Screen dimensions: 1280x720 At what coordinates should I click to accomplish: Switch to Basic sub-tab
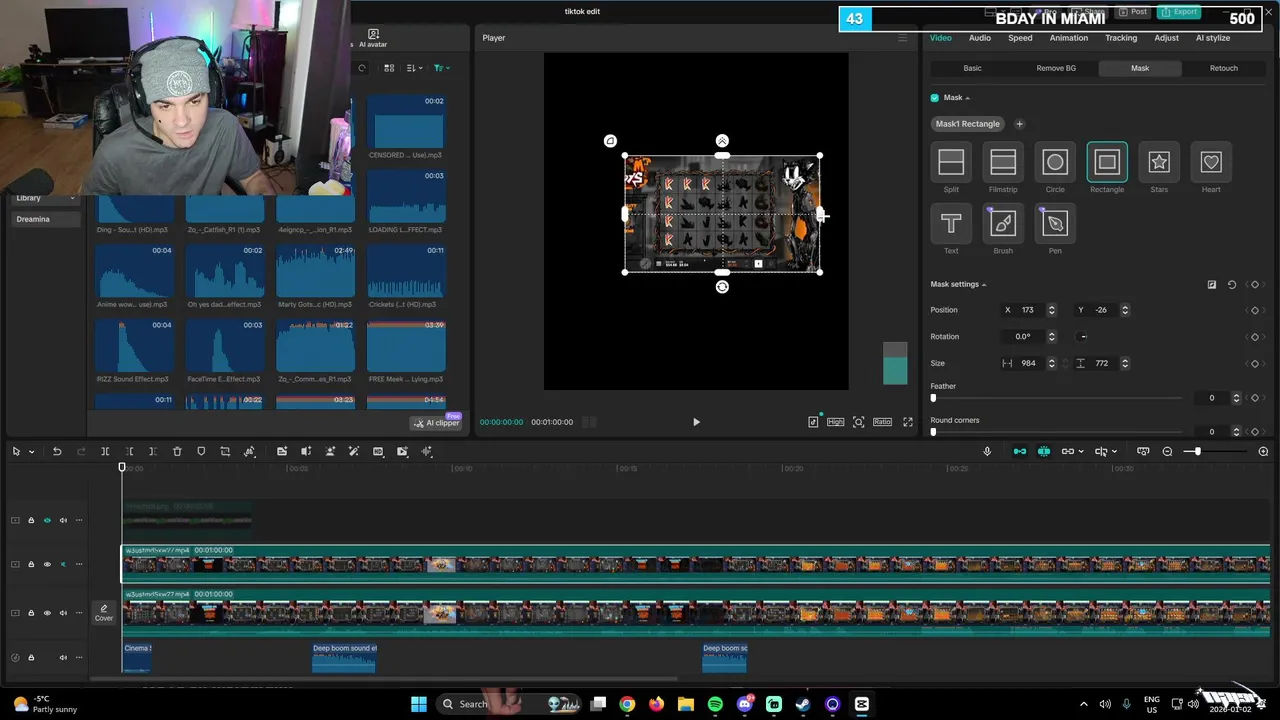coord(972,68)
